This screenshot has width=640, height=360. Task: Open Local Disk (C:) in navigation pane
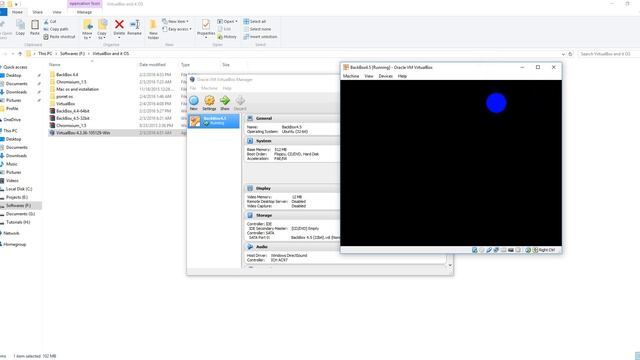tap(19, 189)
